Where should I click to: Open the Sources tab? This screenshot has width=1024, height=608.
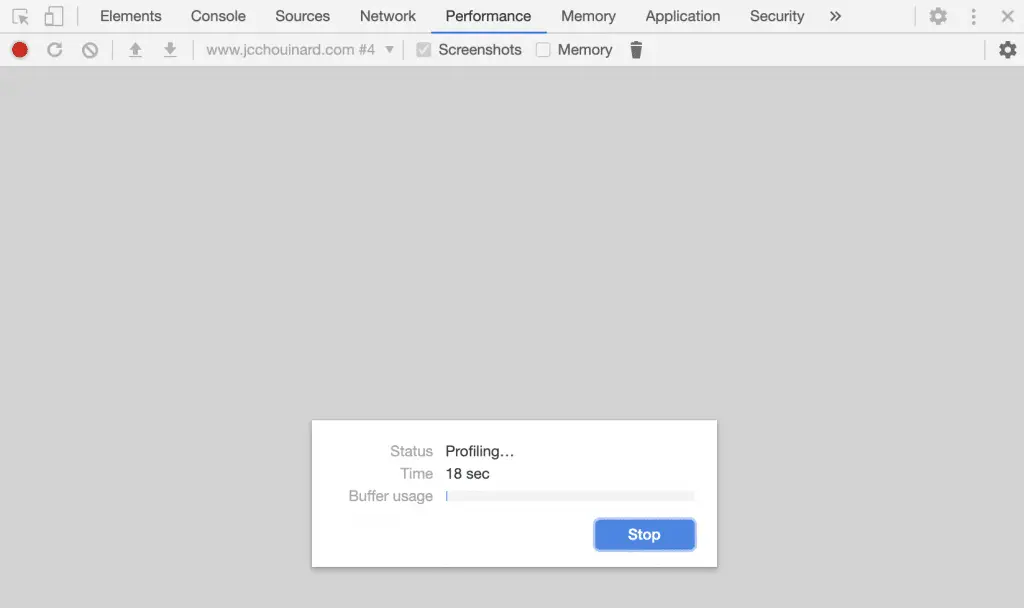point(302,16)
